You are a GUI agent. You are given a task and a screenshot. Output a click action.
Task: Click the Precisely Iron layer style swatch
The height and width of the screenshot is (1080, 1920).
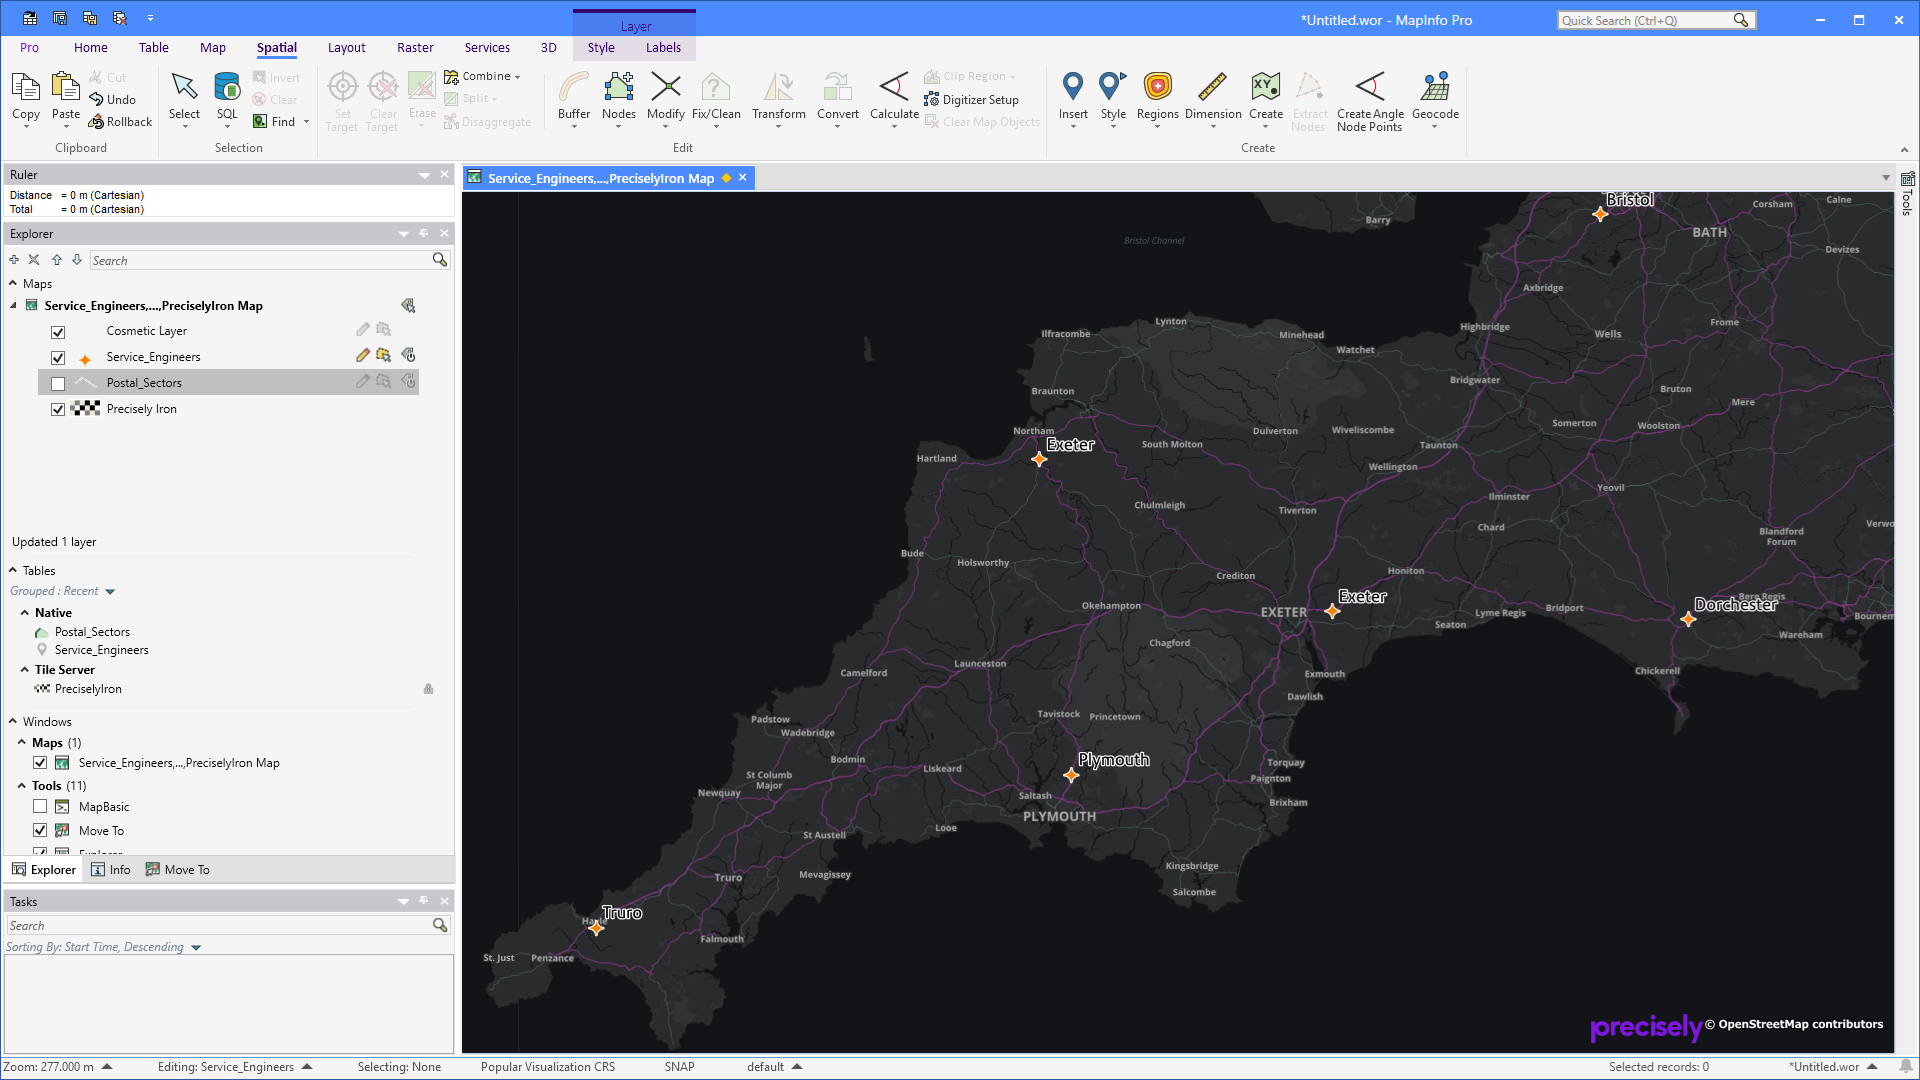(x=86, y=409)
